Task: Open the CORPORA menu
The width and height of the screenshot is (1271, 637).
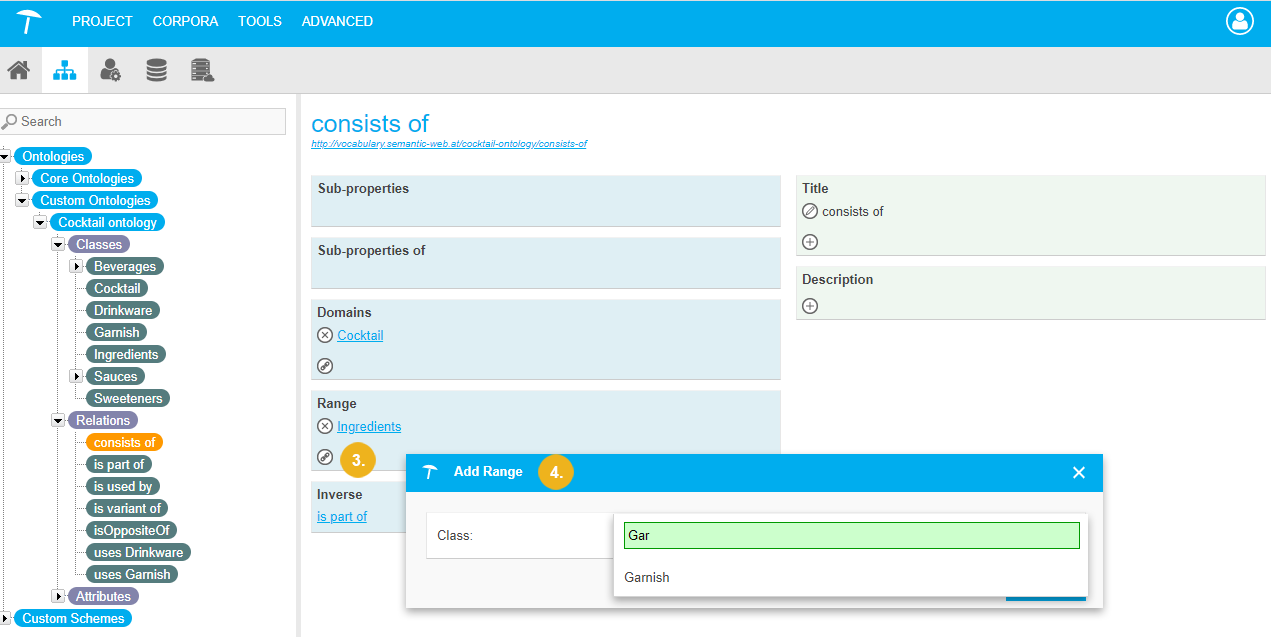Action: pos(185,21)
